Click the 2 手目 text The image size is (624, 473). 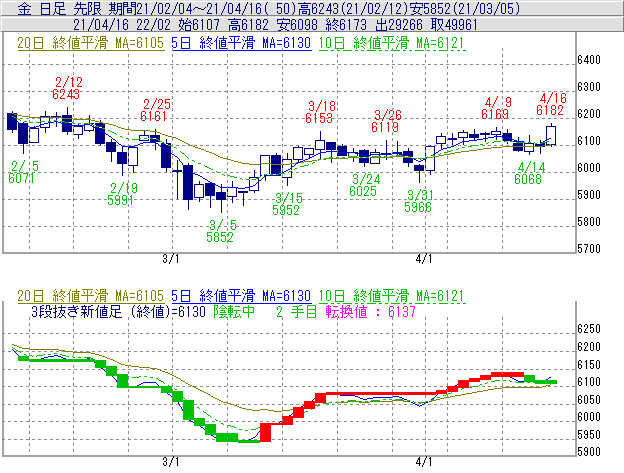[x=296, y=311]
